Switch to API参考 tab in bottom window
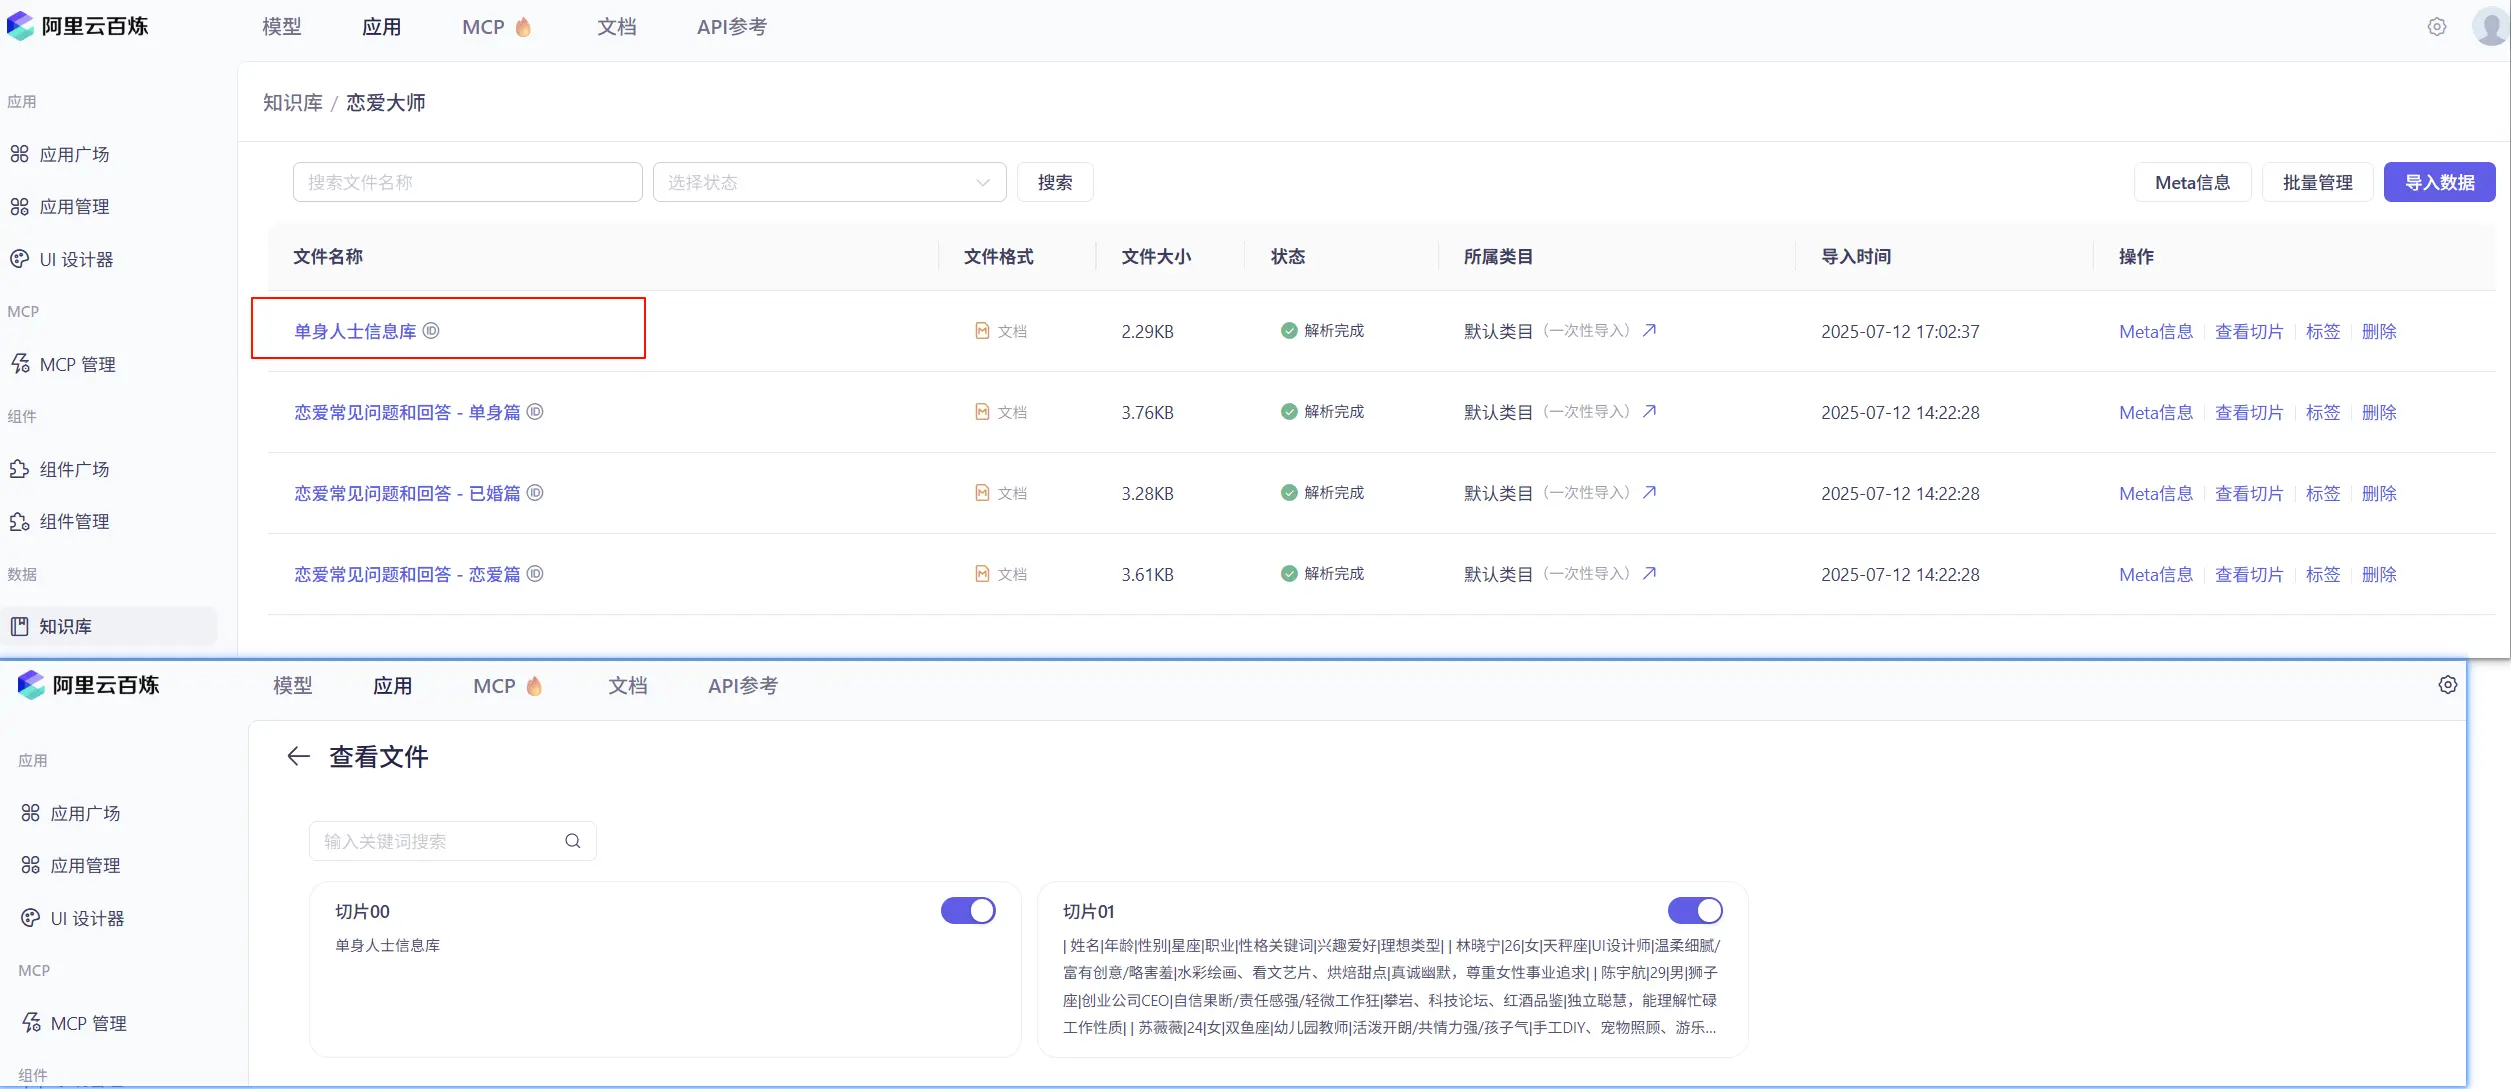Viewport: 2511px width, 1089px height. pos(743,686)
